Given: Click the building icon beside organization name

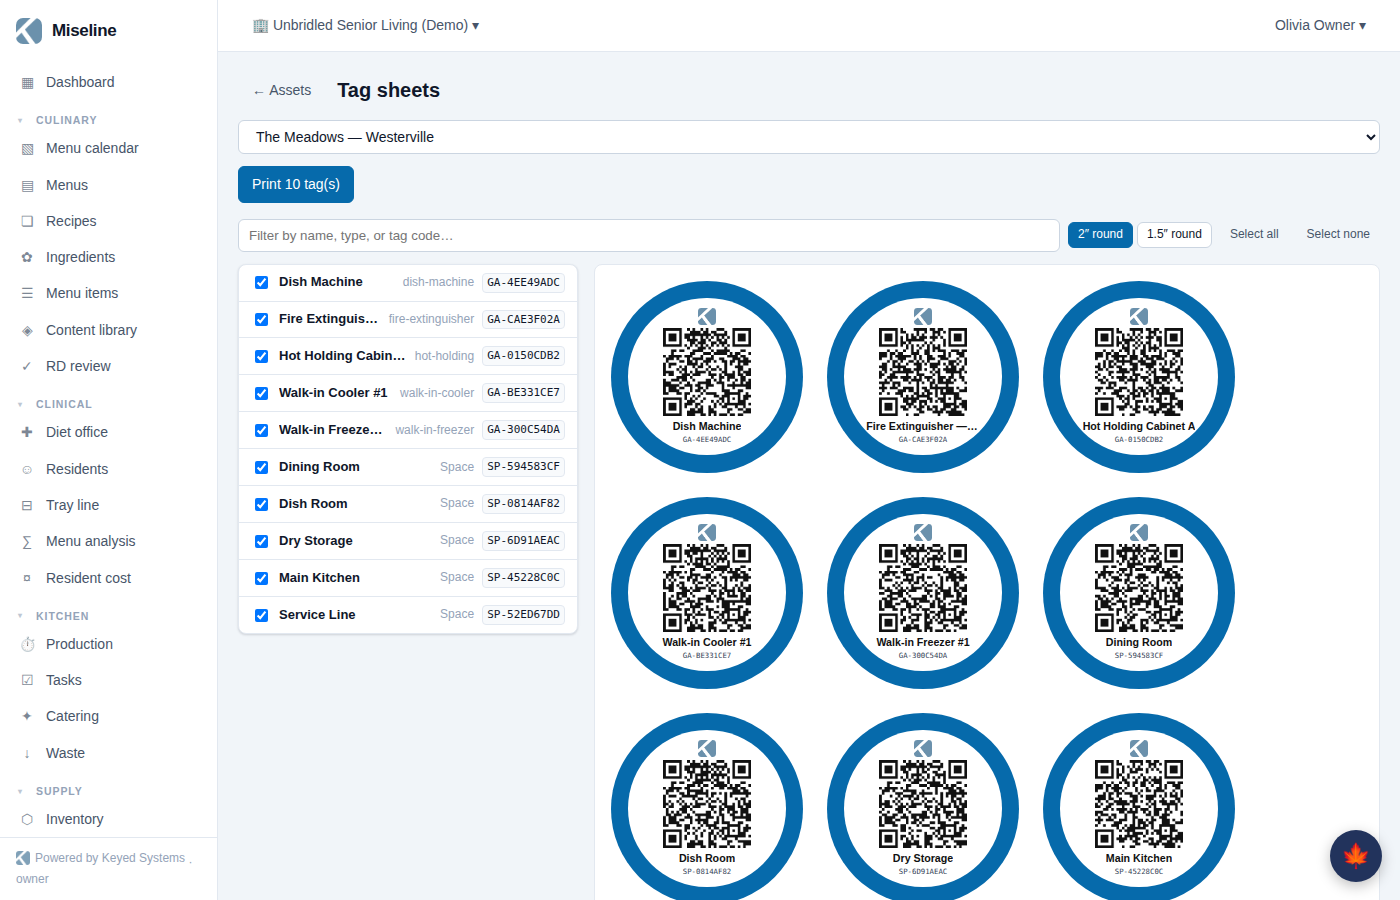Looking at the screenshot, I should 260,25.
